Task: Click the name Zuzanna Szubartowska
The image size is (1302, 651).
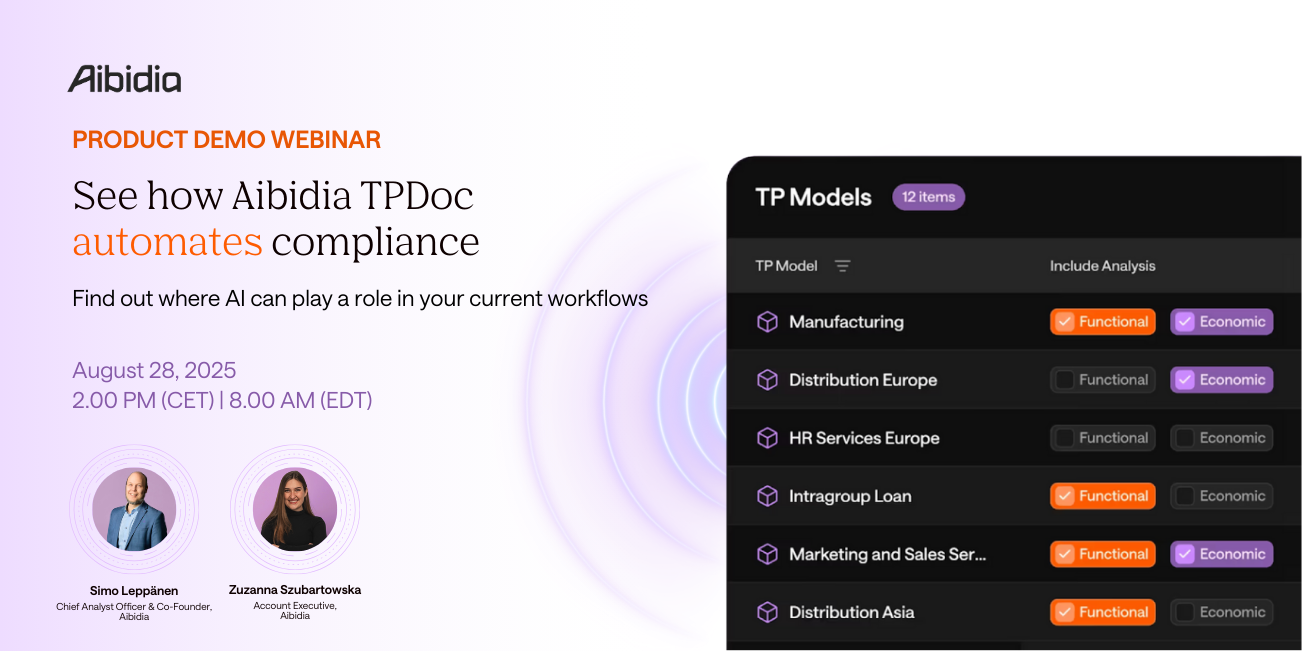Action: (295, 590)
